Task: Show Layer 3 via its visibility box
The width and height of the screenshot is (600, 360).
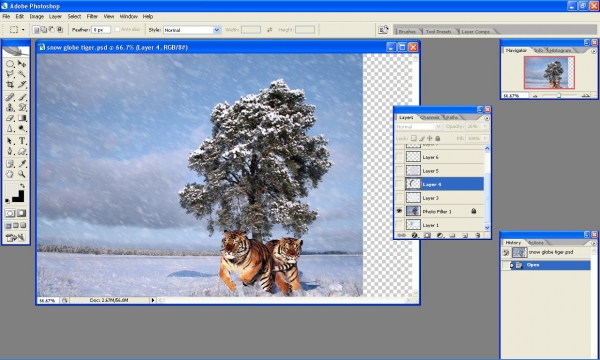Action: click(x=399, y=198)
